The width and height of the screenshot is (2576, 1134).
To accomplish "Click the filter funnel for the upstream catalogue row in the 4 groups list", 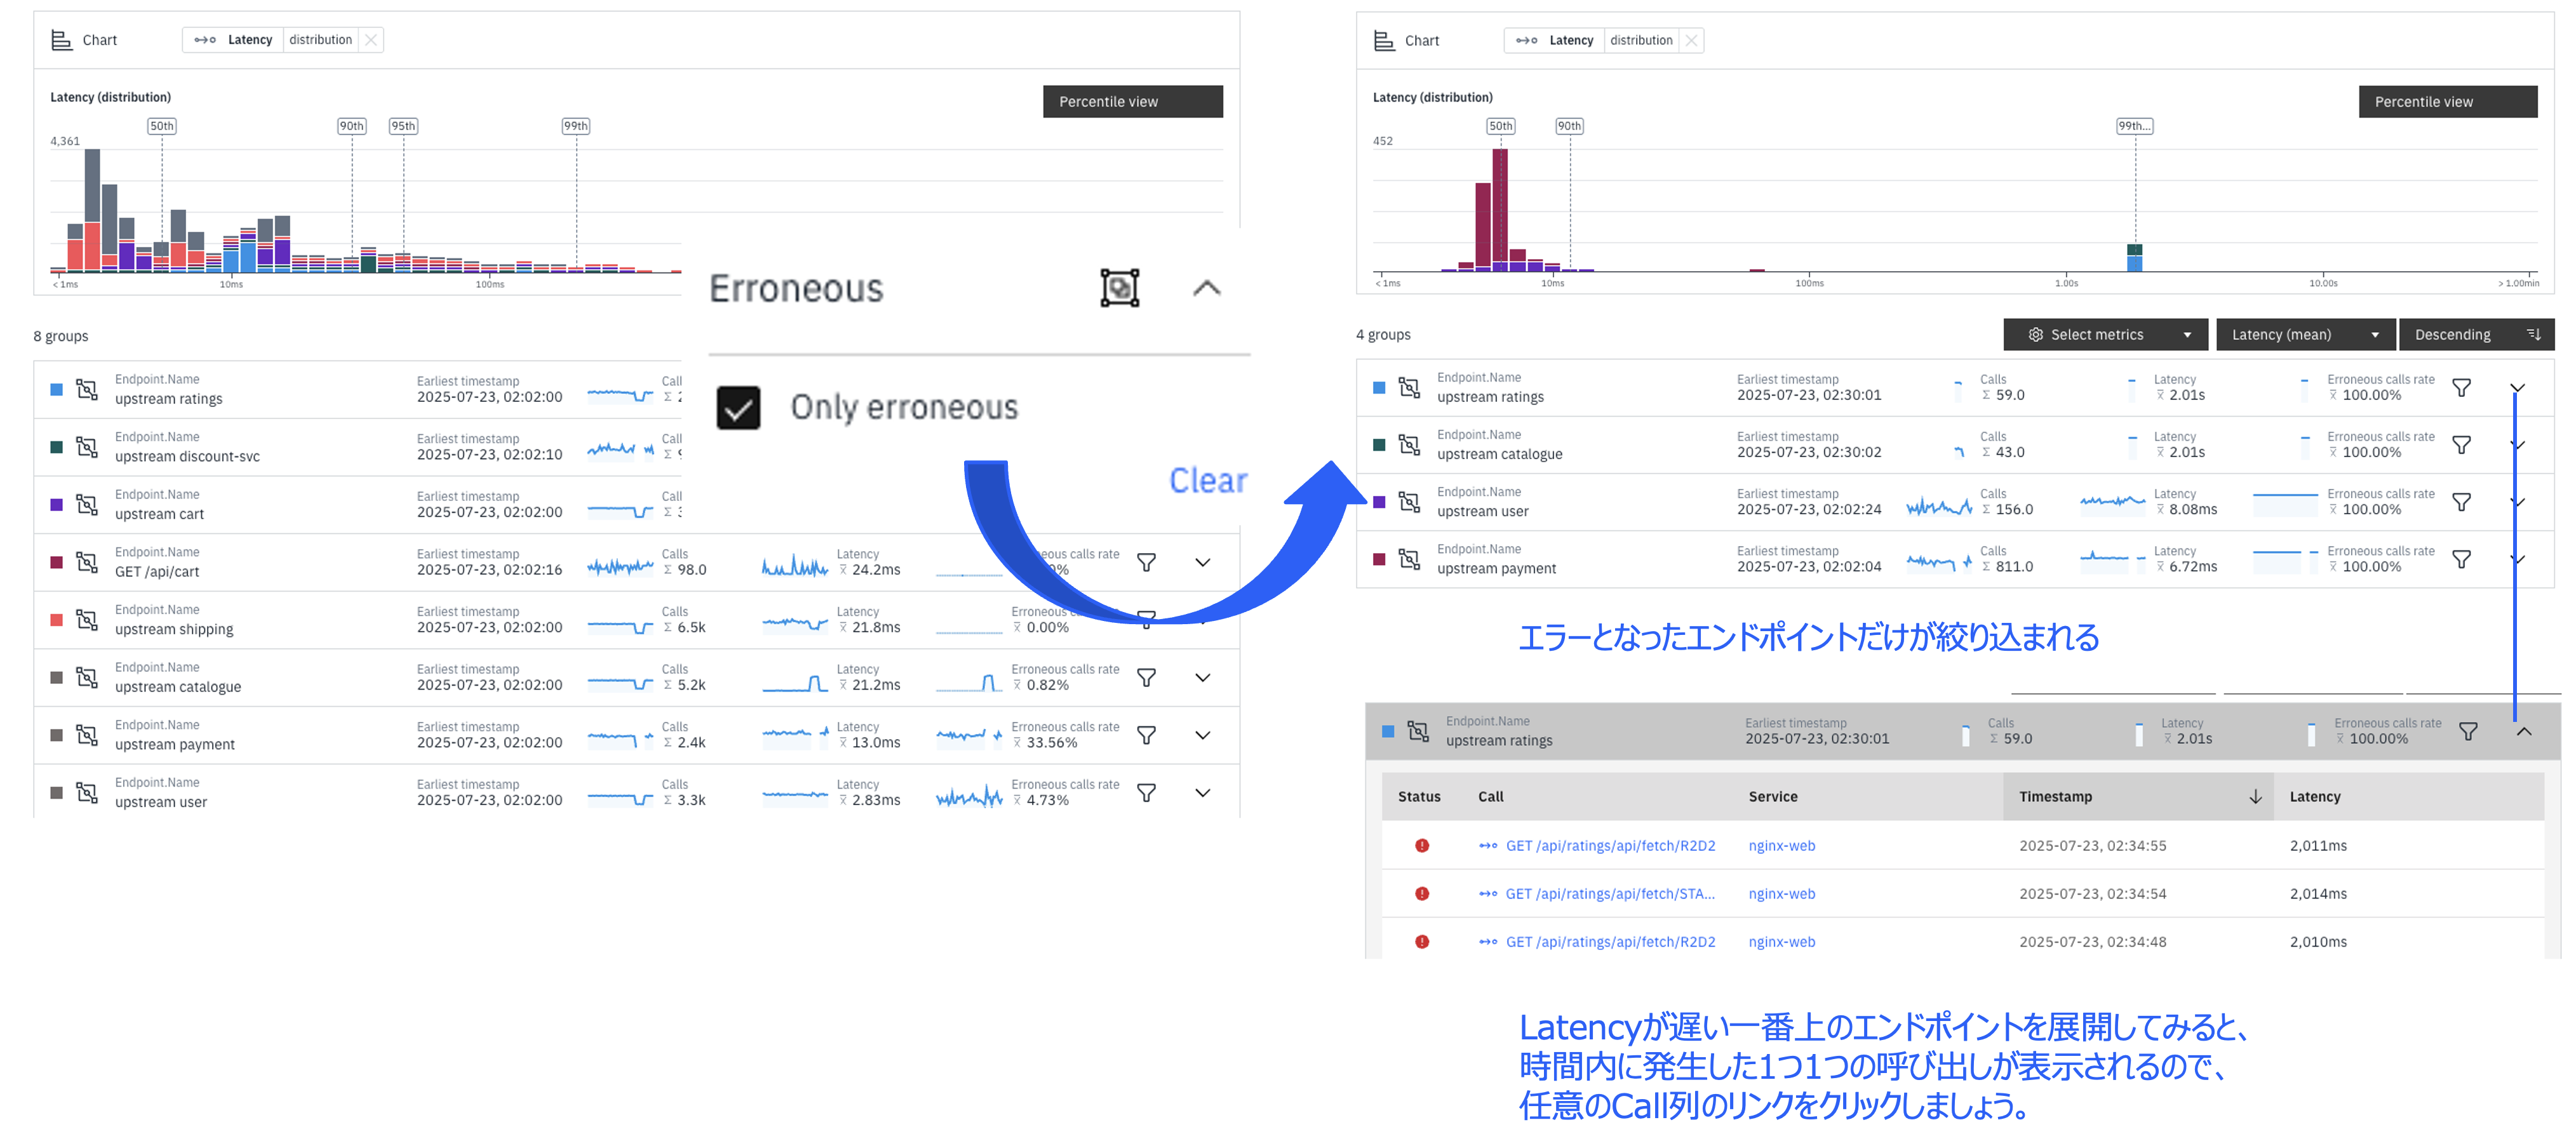I will coord(2461,445).
